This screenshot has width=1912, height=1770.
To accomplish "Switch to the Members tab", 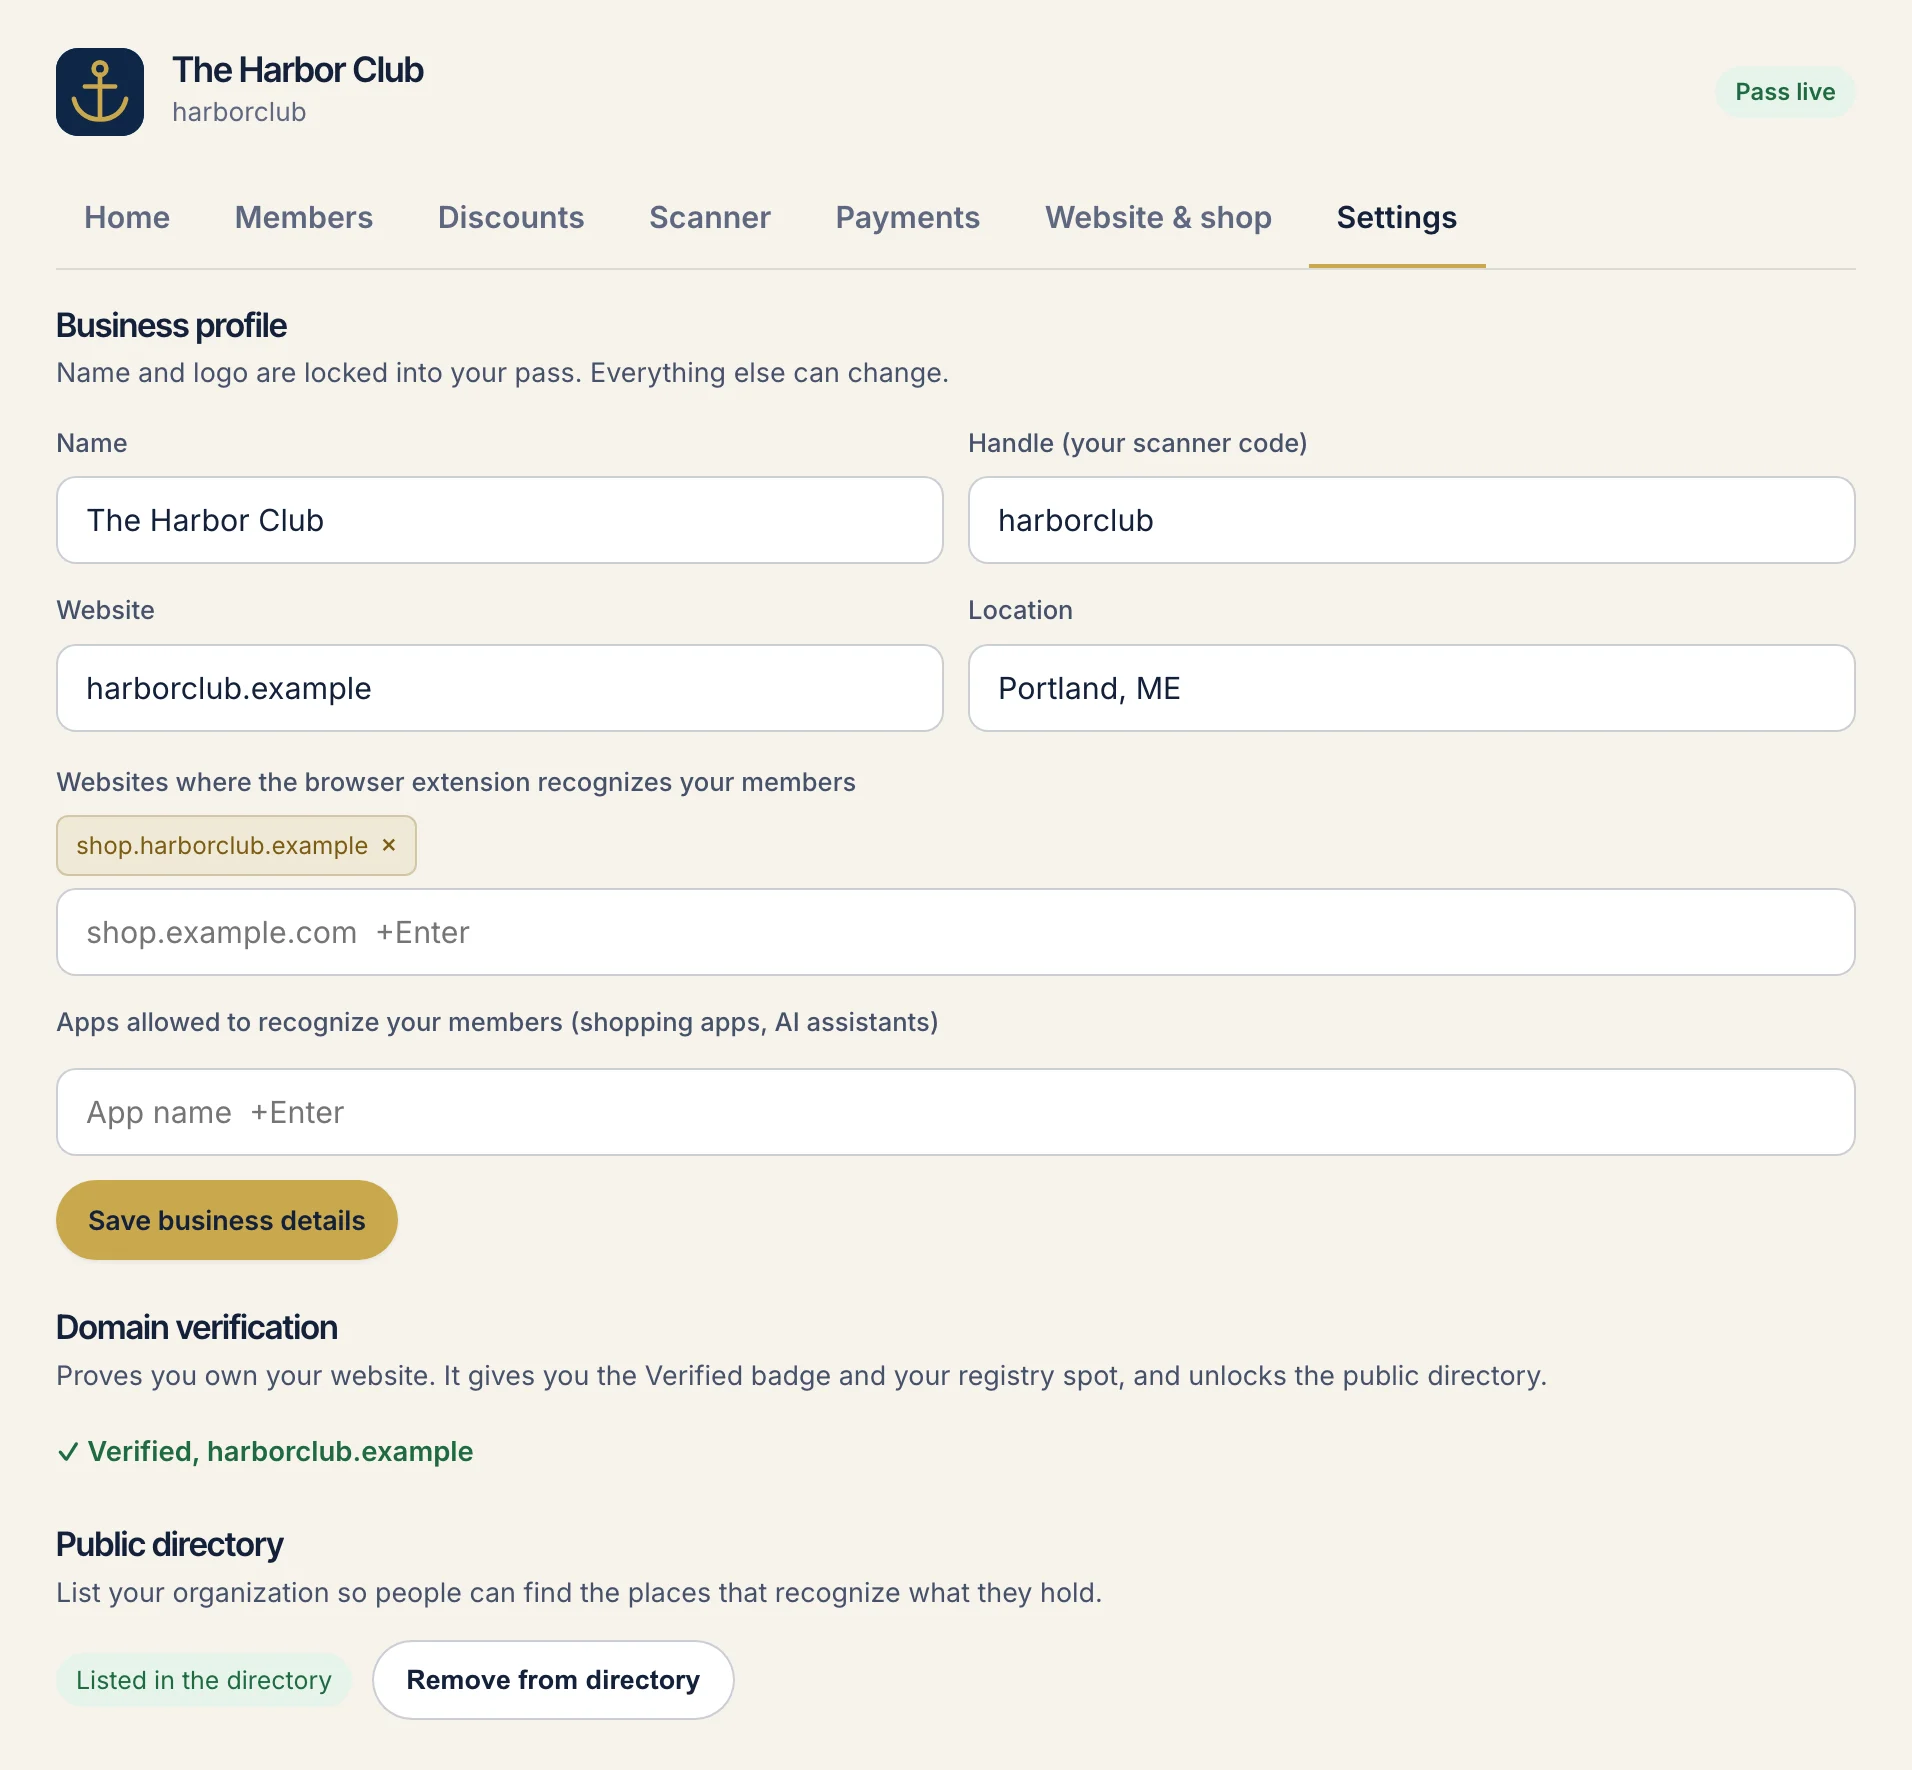I will [304, 217].
